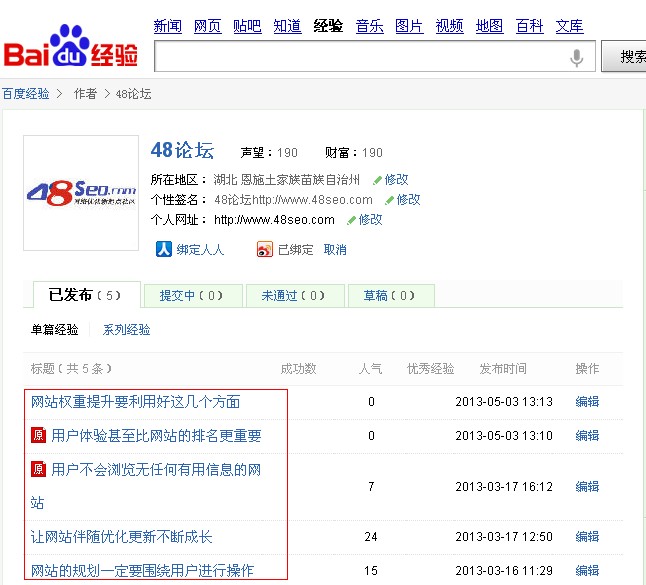Click the date 2013-03-16 11:29
This screenshot has height=585, width=646.
coord(504,571)
